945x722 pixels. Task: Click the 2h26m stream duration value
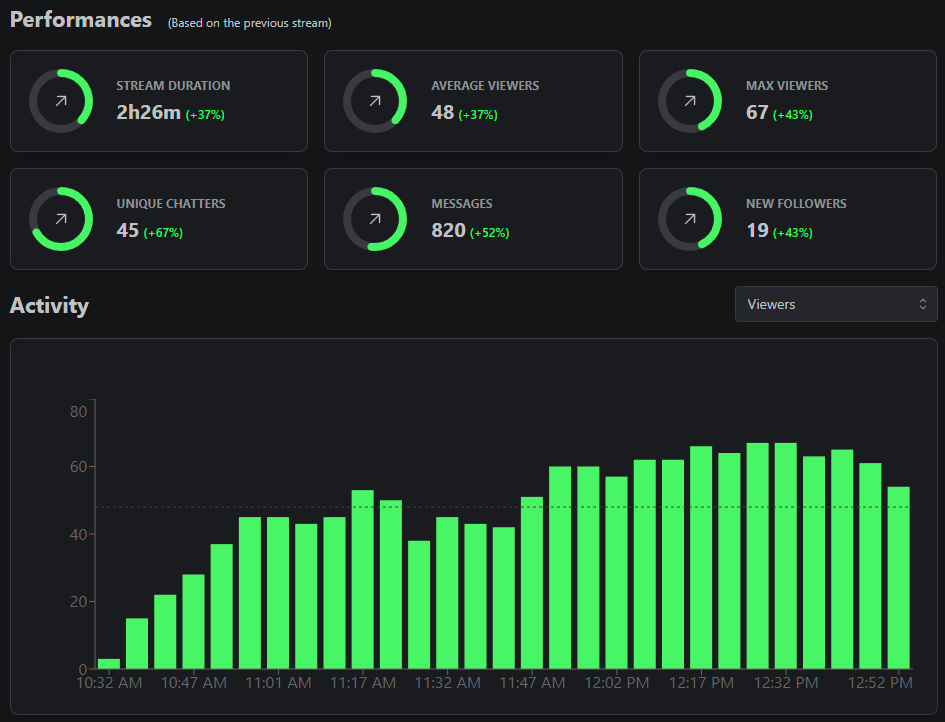[x=148, y=113]
